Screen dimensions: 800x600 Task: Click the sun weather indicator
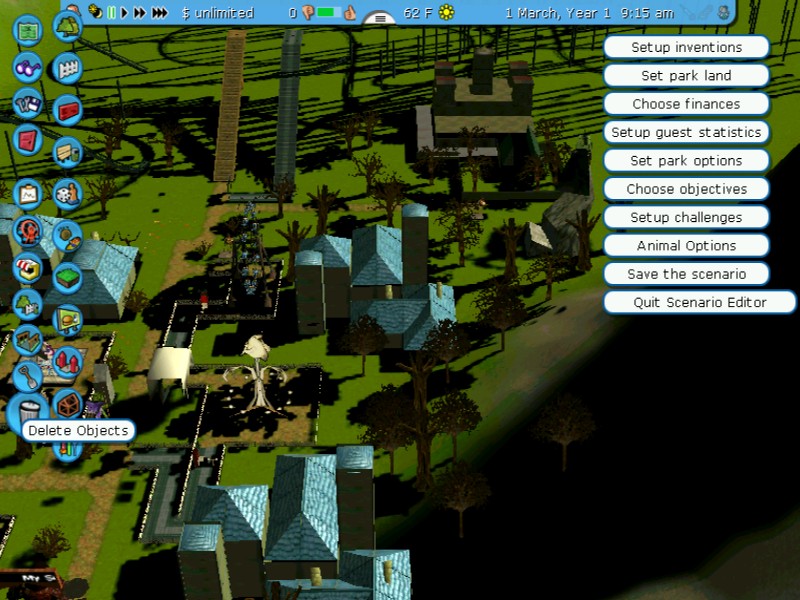coord(446,13)
